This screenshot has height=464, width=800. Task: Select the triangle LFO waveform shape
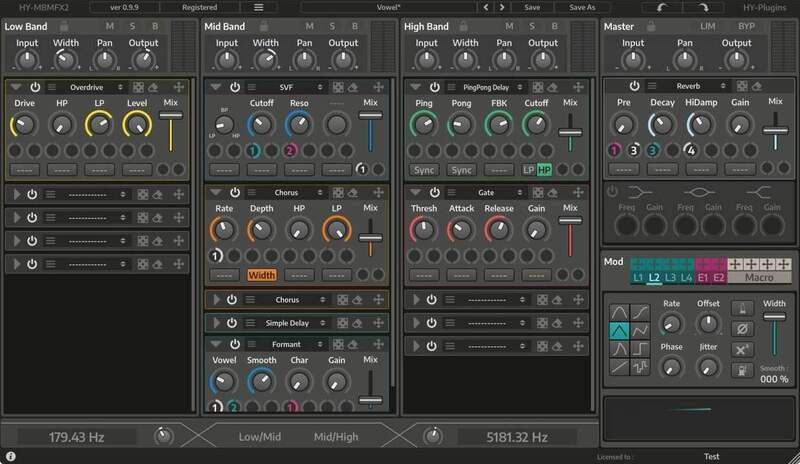click(x=620, y=330)
